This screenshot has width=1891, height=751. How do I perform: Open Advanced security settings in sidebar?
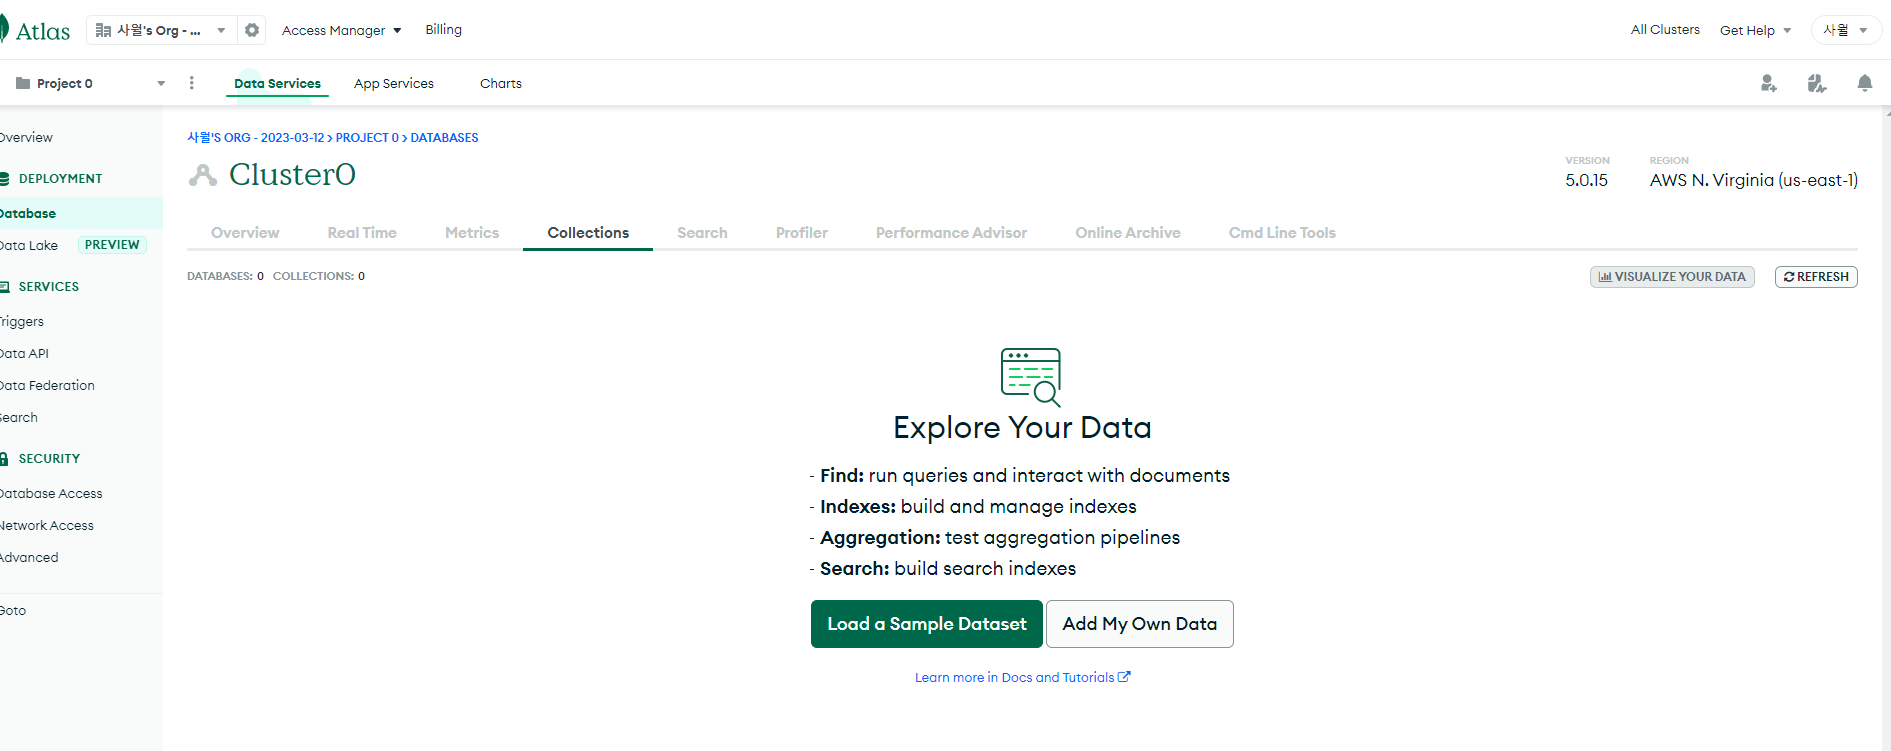(29, 558)
